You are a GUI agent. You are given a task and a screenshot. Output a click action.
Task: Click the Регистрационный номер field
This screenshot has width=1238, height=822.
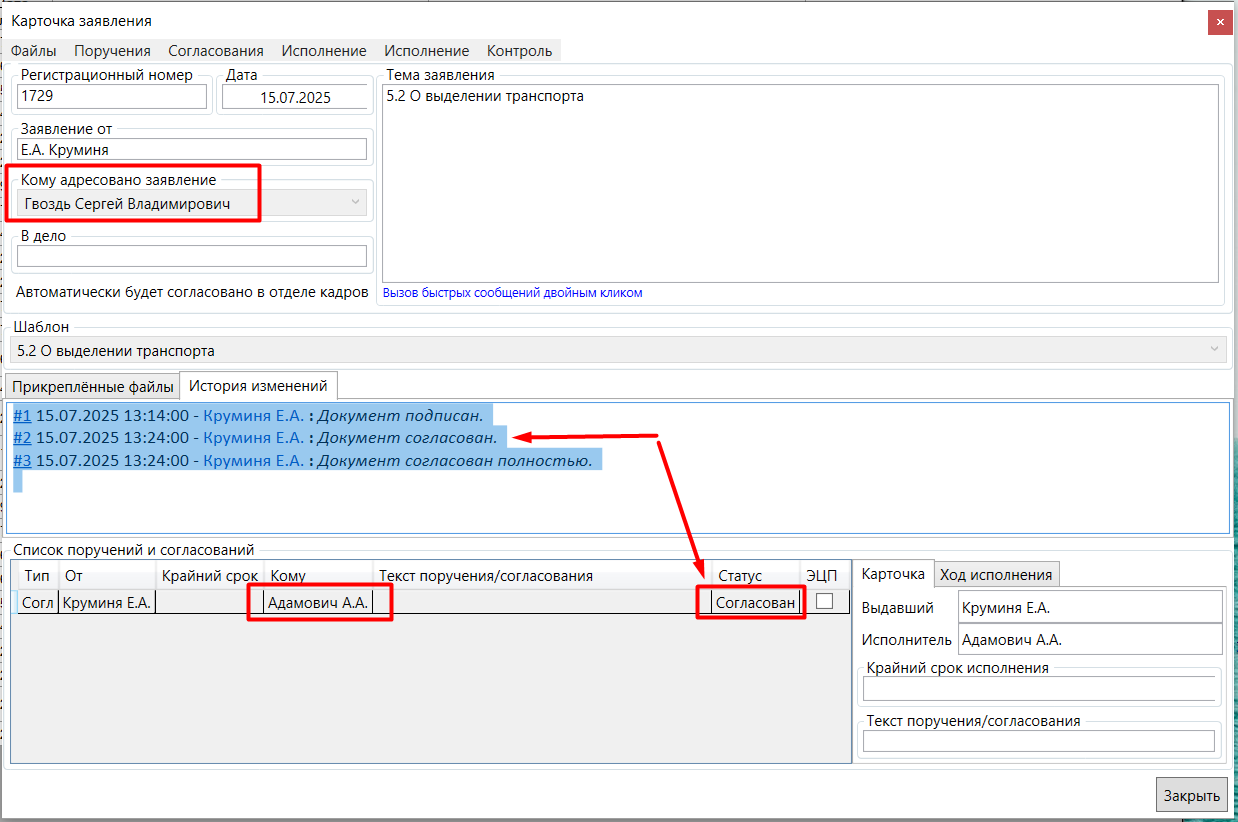(x=112, y=97)
